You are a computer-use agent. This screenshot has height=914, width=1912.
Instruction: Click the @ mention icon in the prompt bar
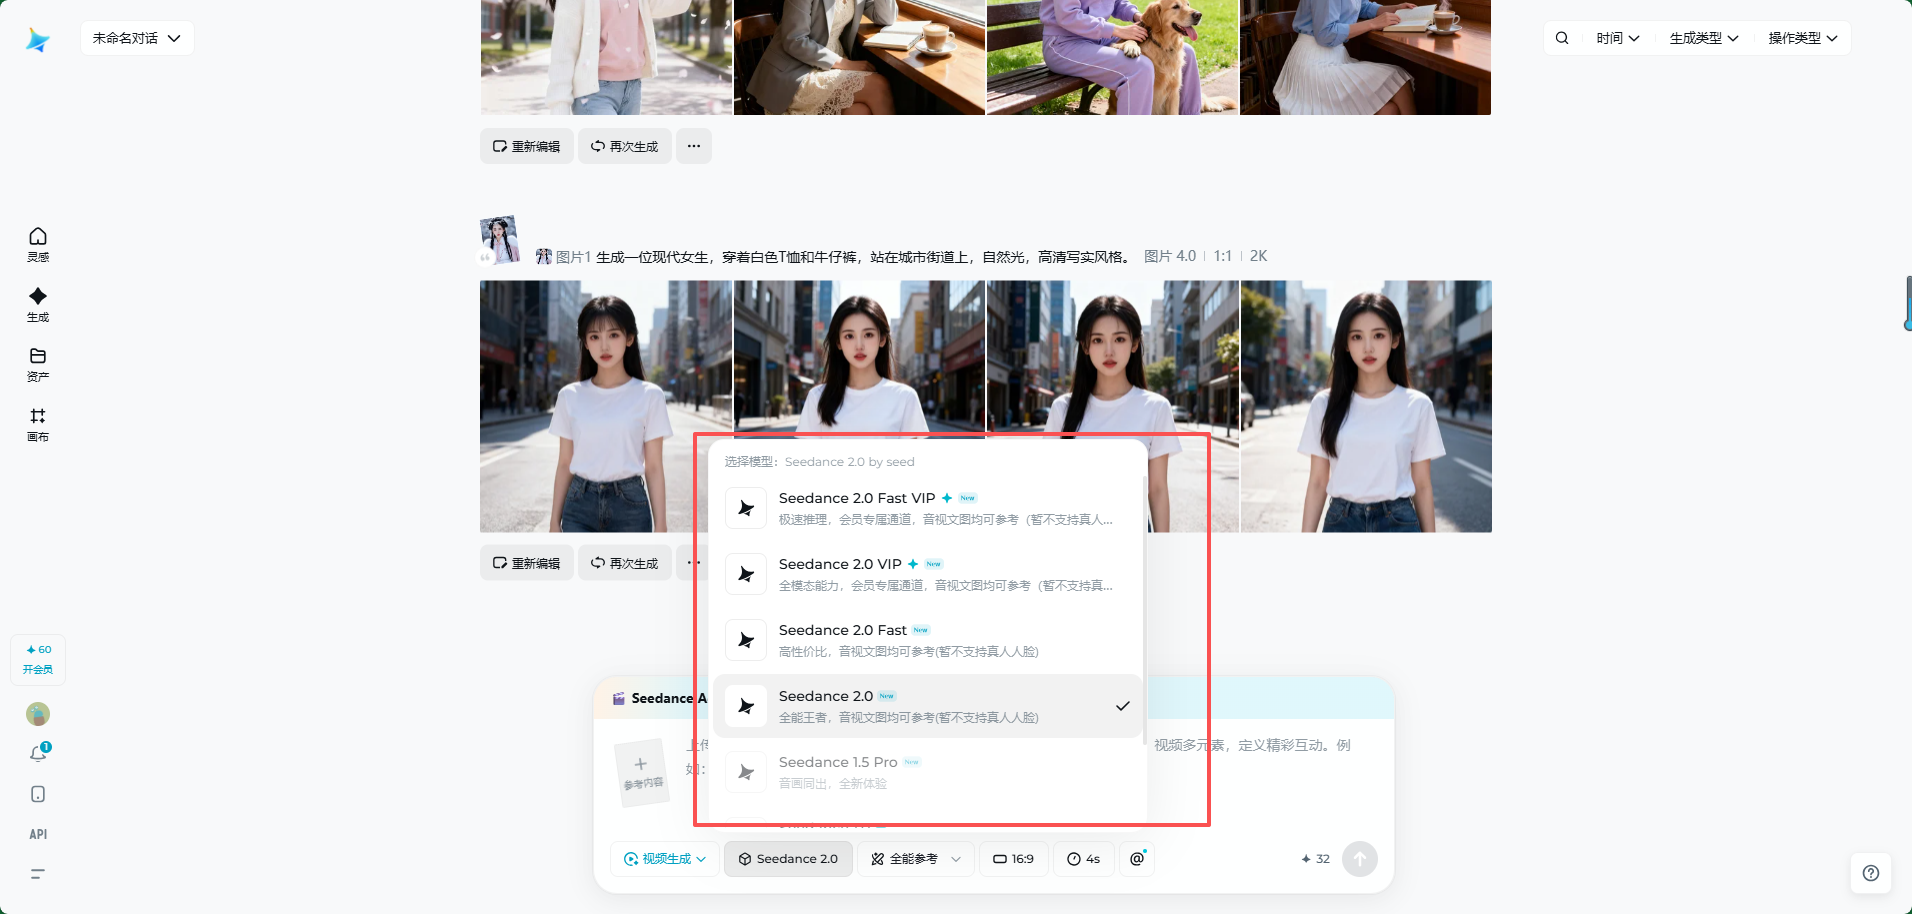pyautogui.click(x=1136, y=858)
